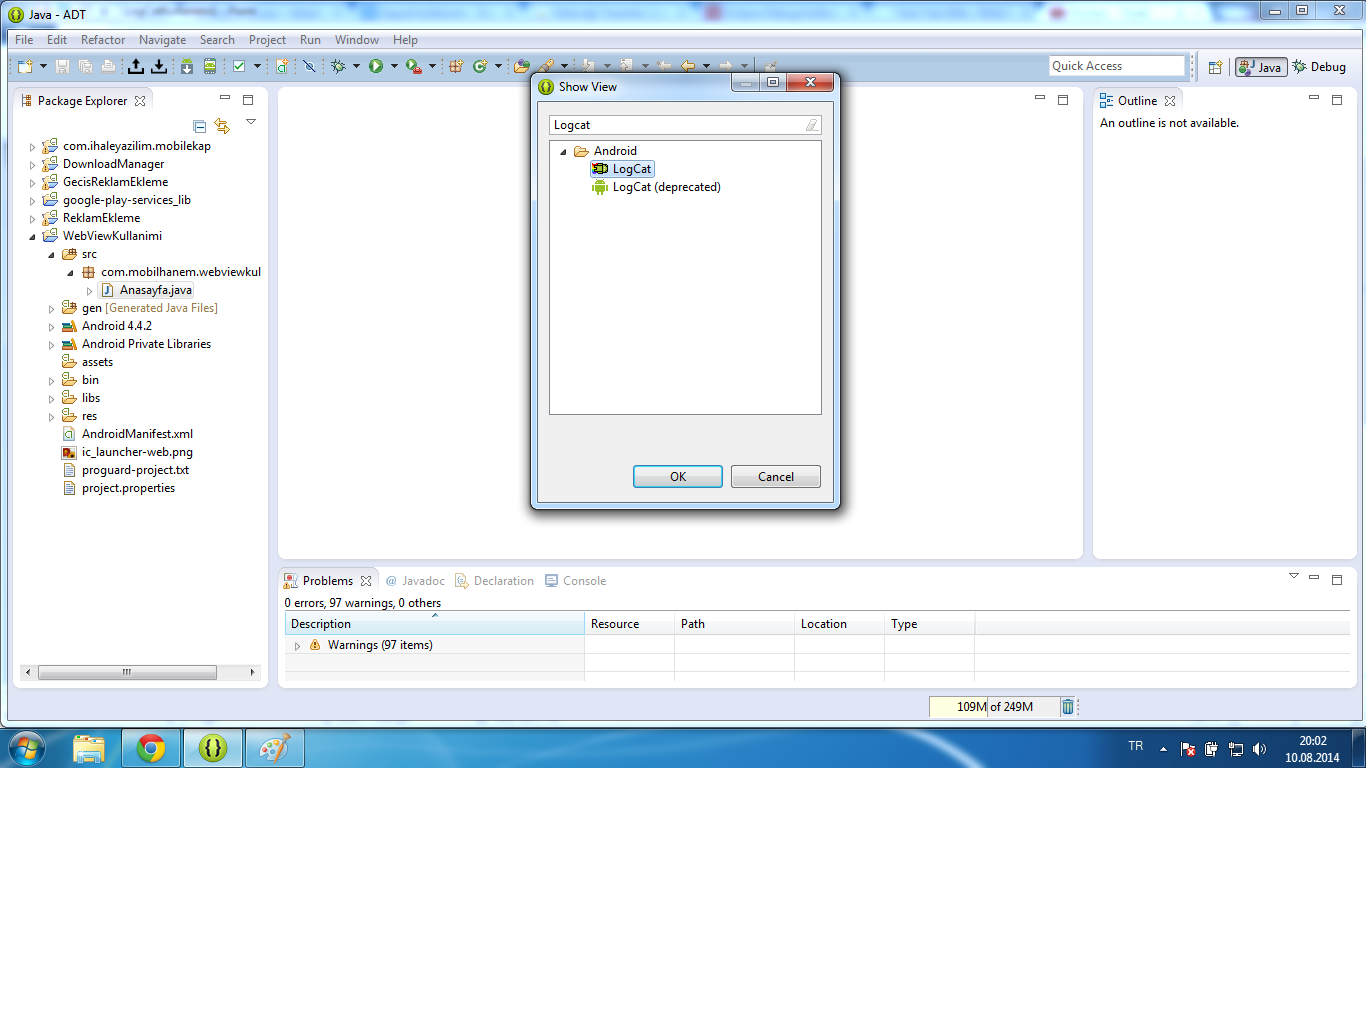Image resolution: width=1366 pixels, height=1024 pixels.
Task: Click the Print toolbar icon
Action: coord(108,66)
